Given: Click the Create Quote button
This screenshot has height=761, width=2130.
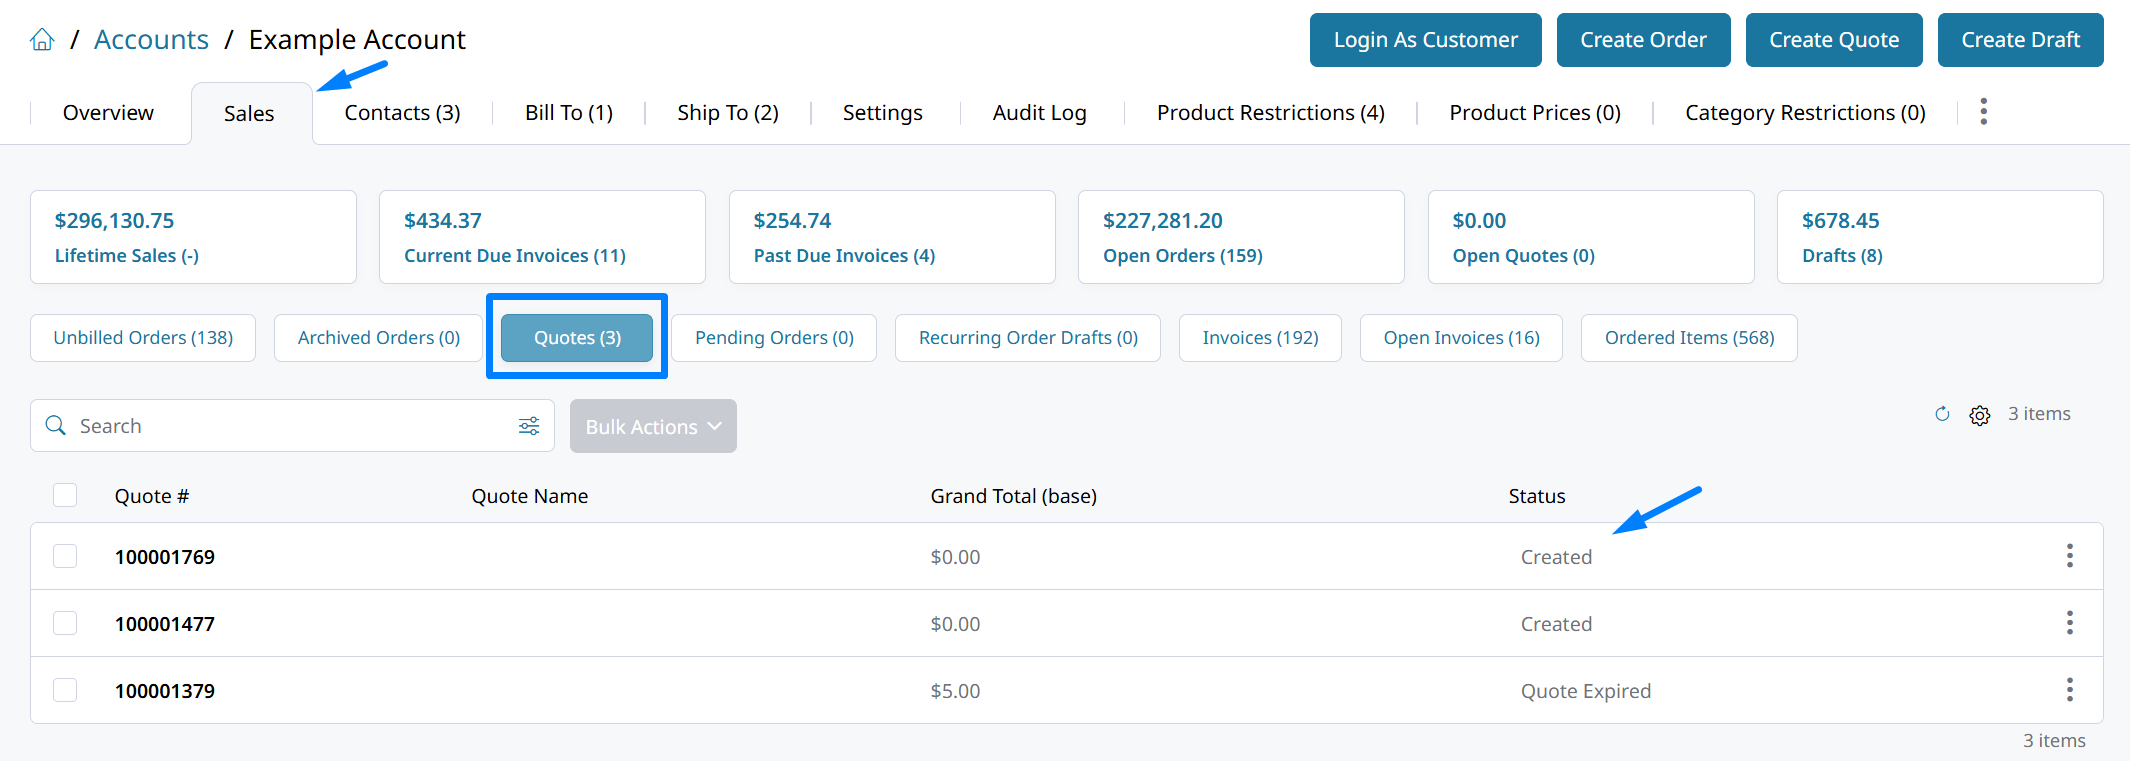Looking at the screenshot, I should coord(1834,40).
